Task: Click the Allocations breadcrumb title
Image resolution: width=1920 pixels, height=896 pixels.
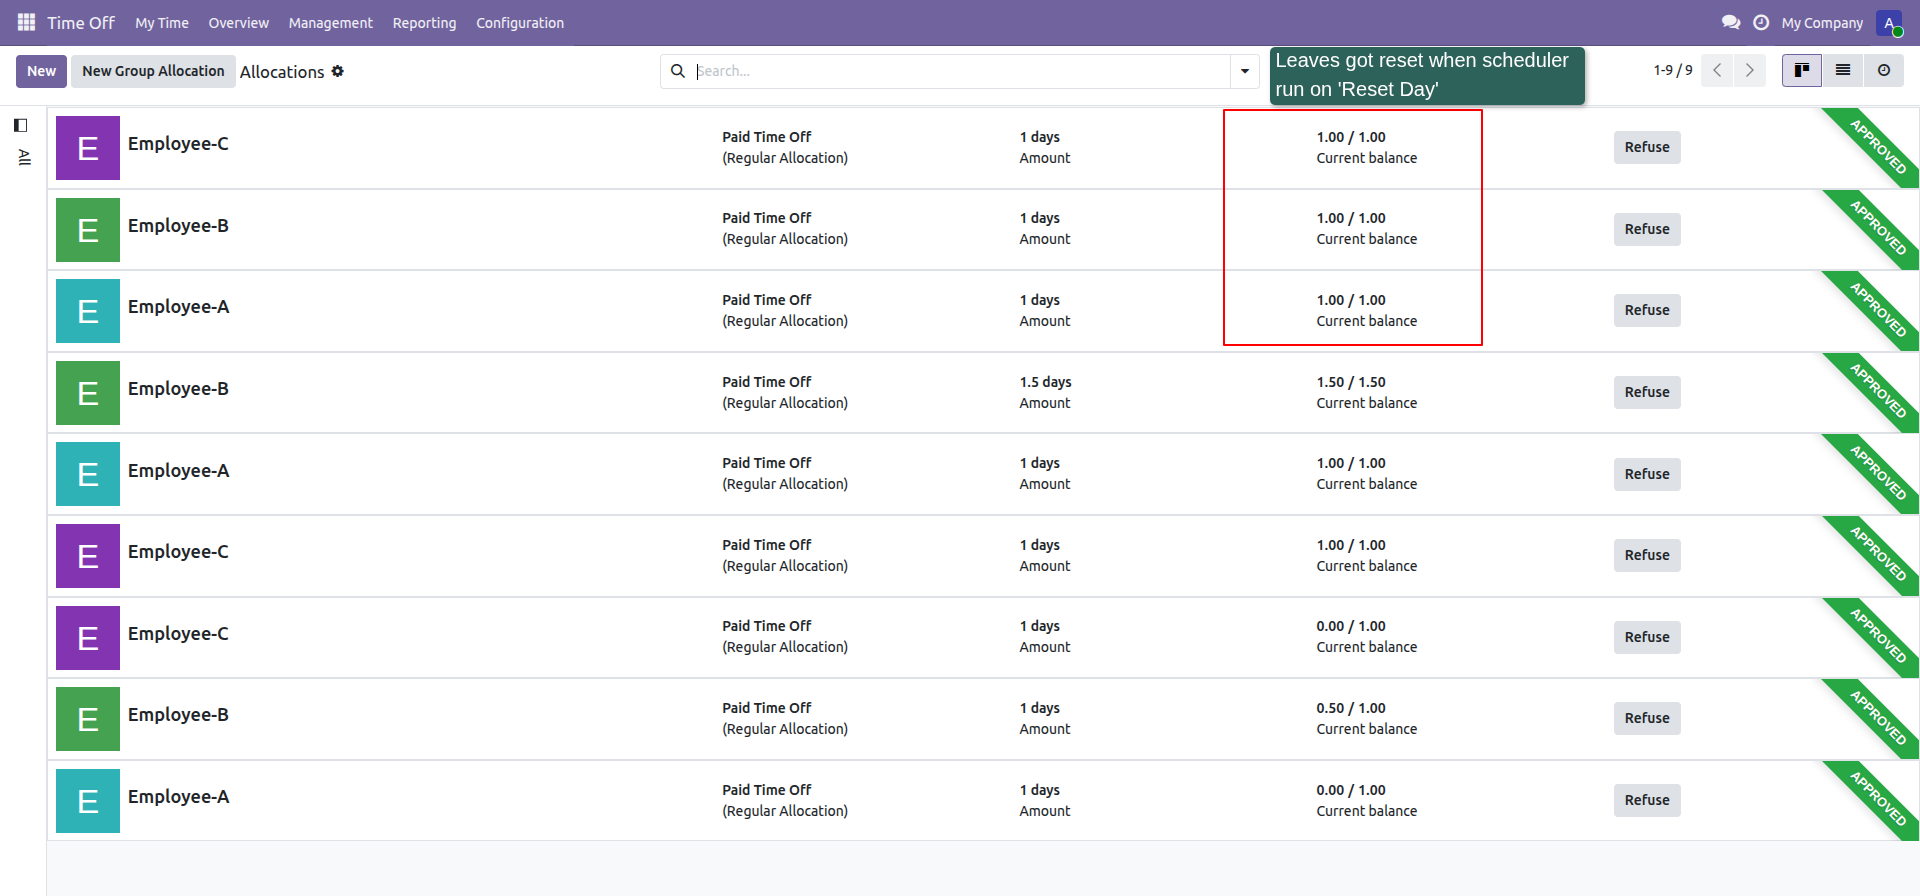Action: pos(282,72)
